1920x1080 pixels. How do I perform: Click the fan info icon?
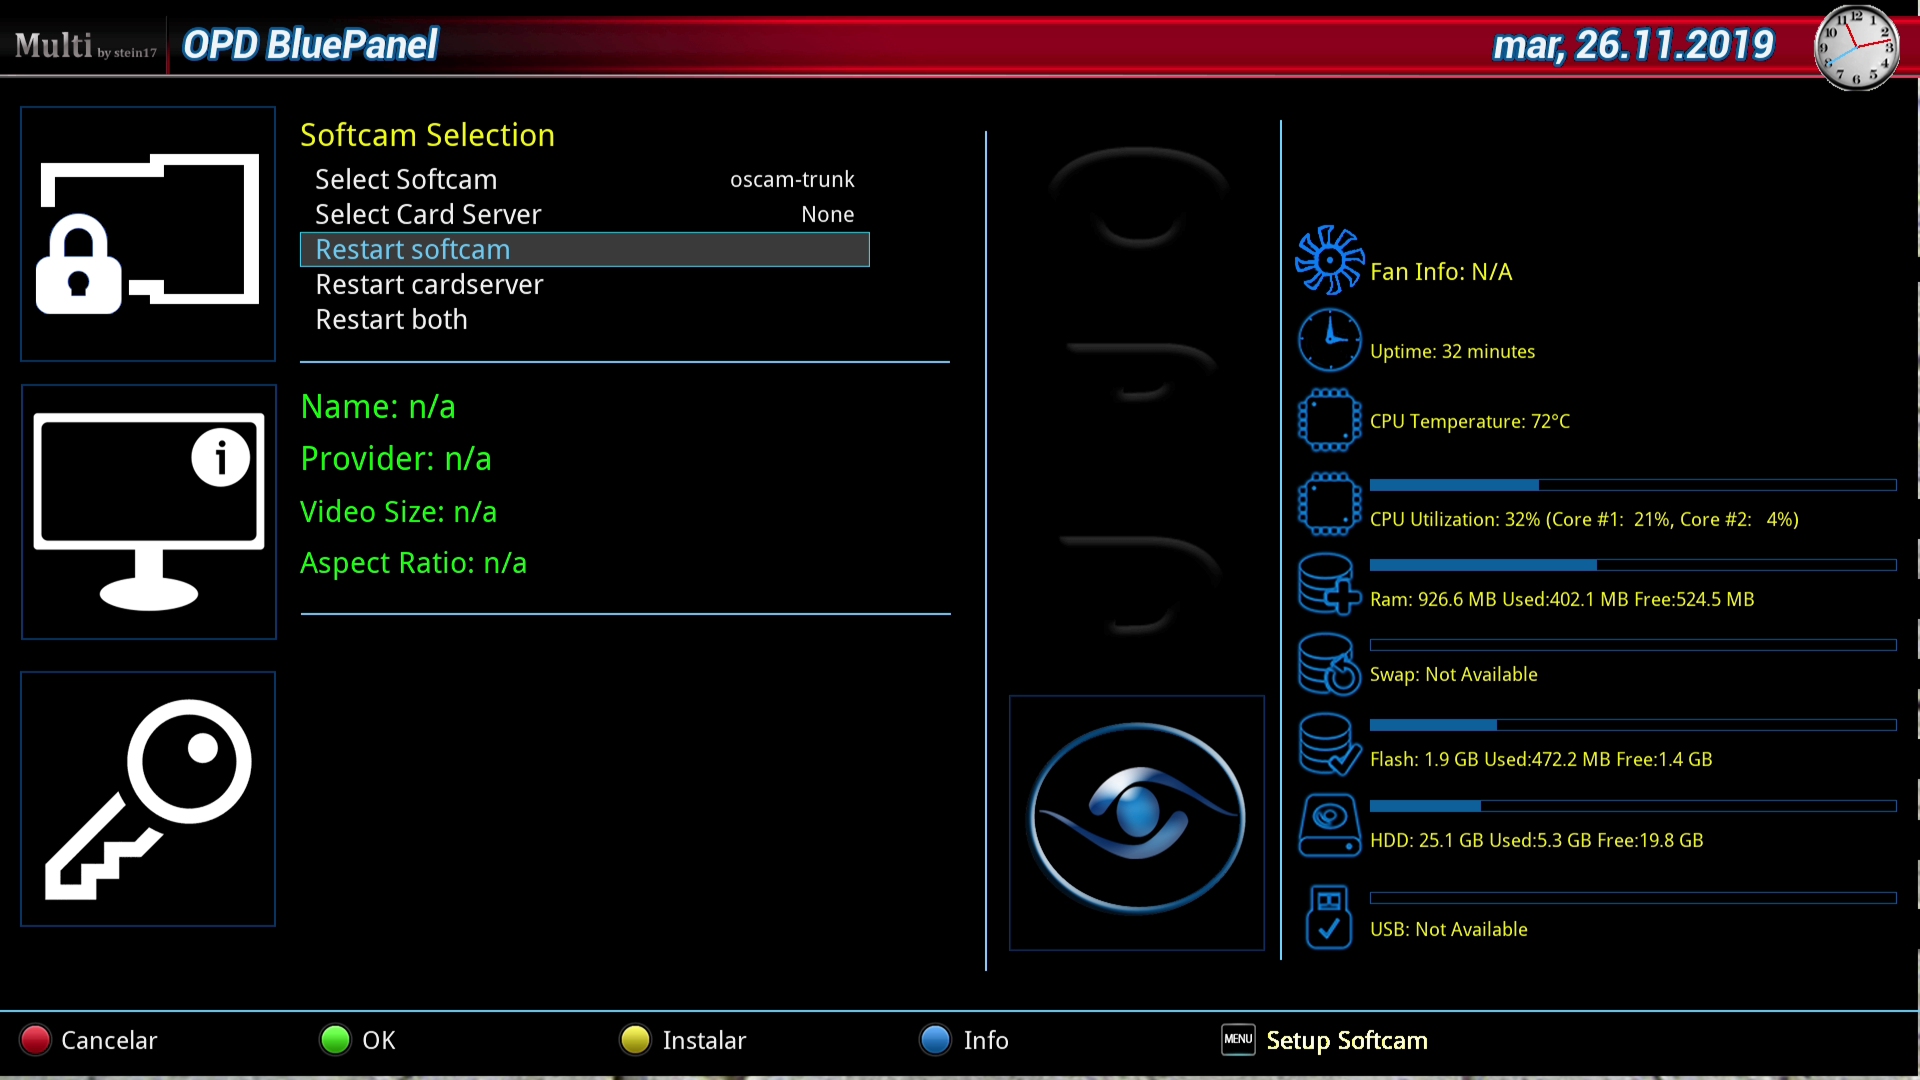coord(1329,260)
